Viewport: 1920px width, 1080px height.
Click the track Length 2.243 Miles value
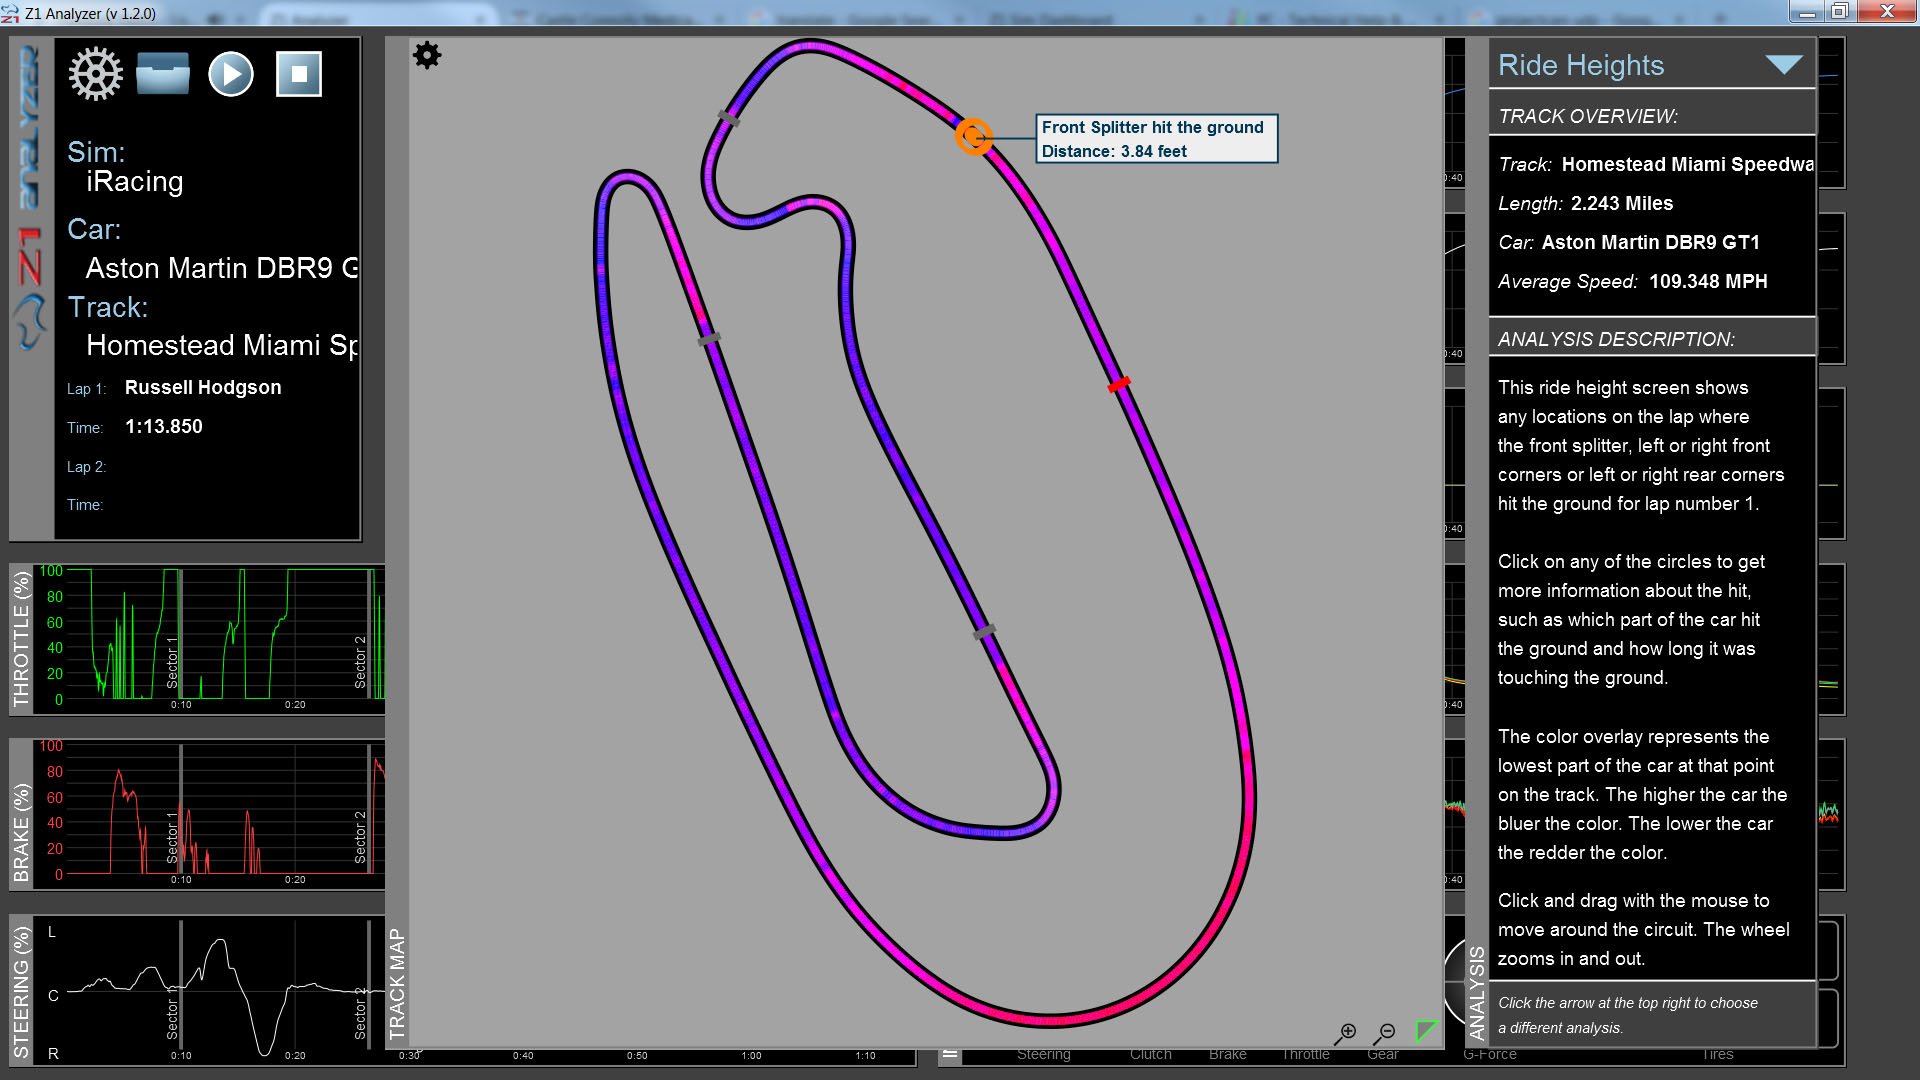point(1621,204)
